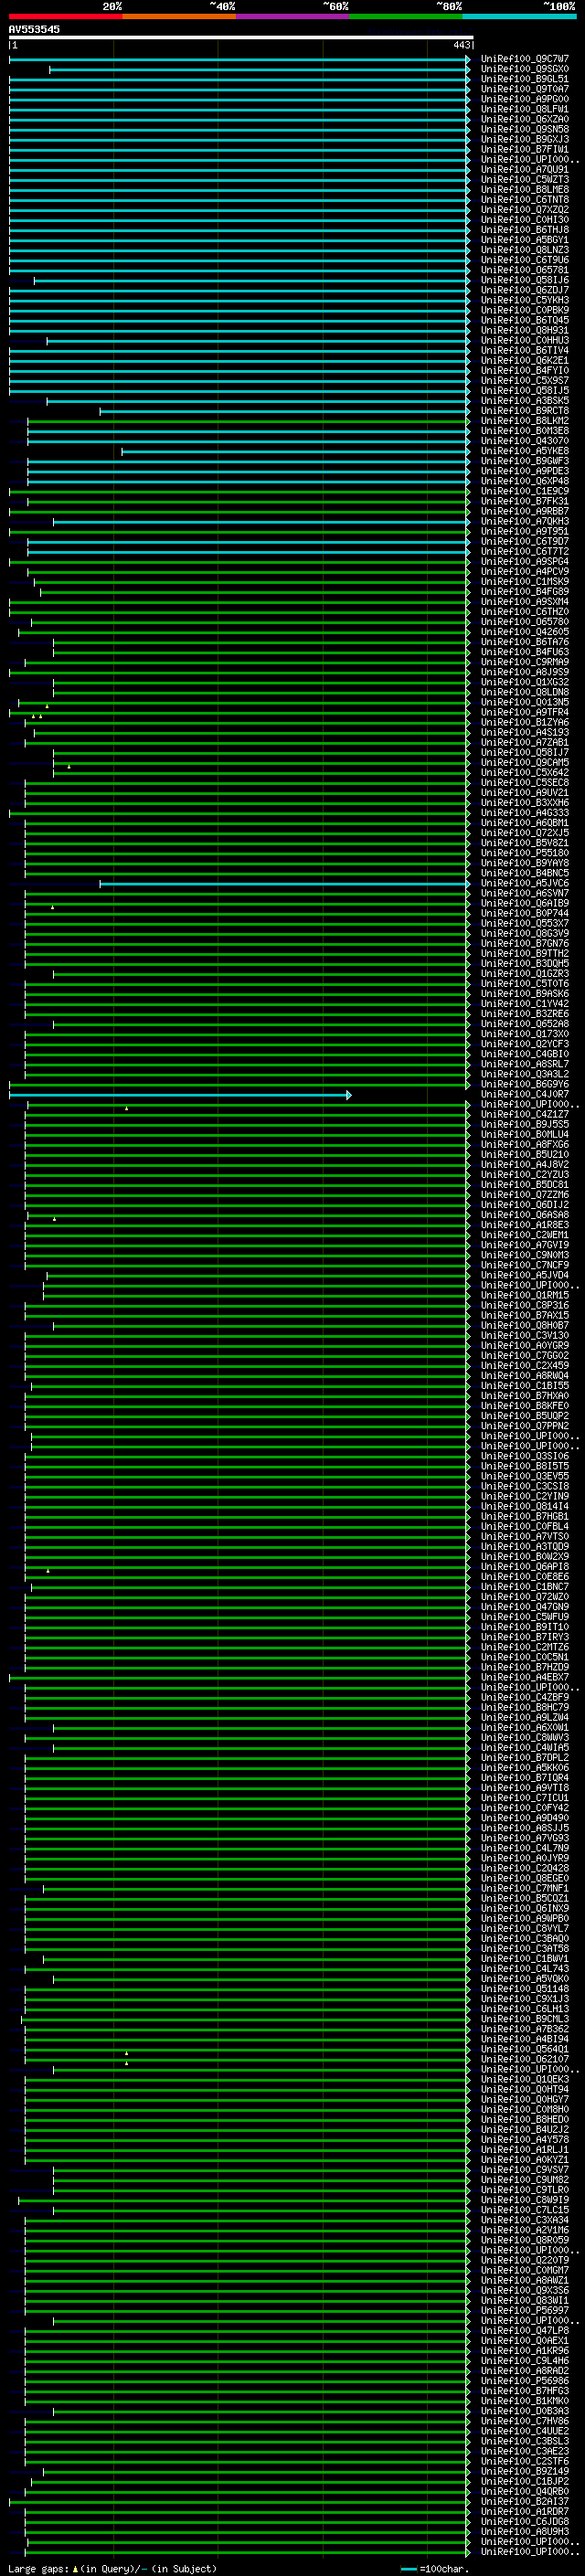
Task: Click the UniRef100_A5JVC6 entry
Action: [x=525, y=883]
